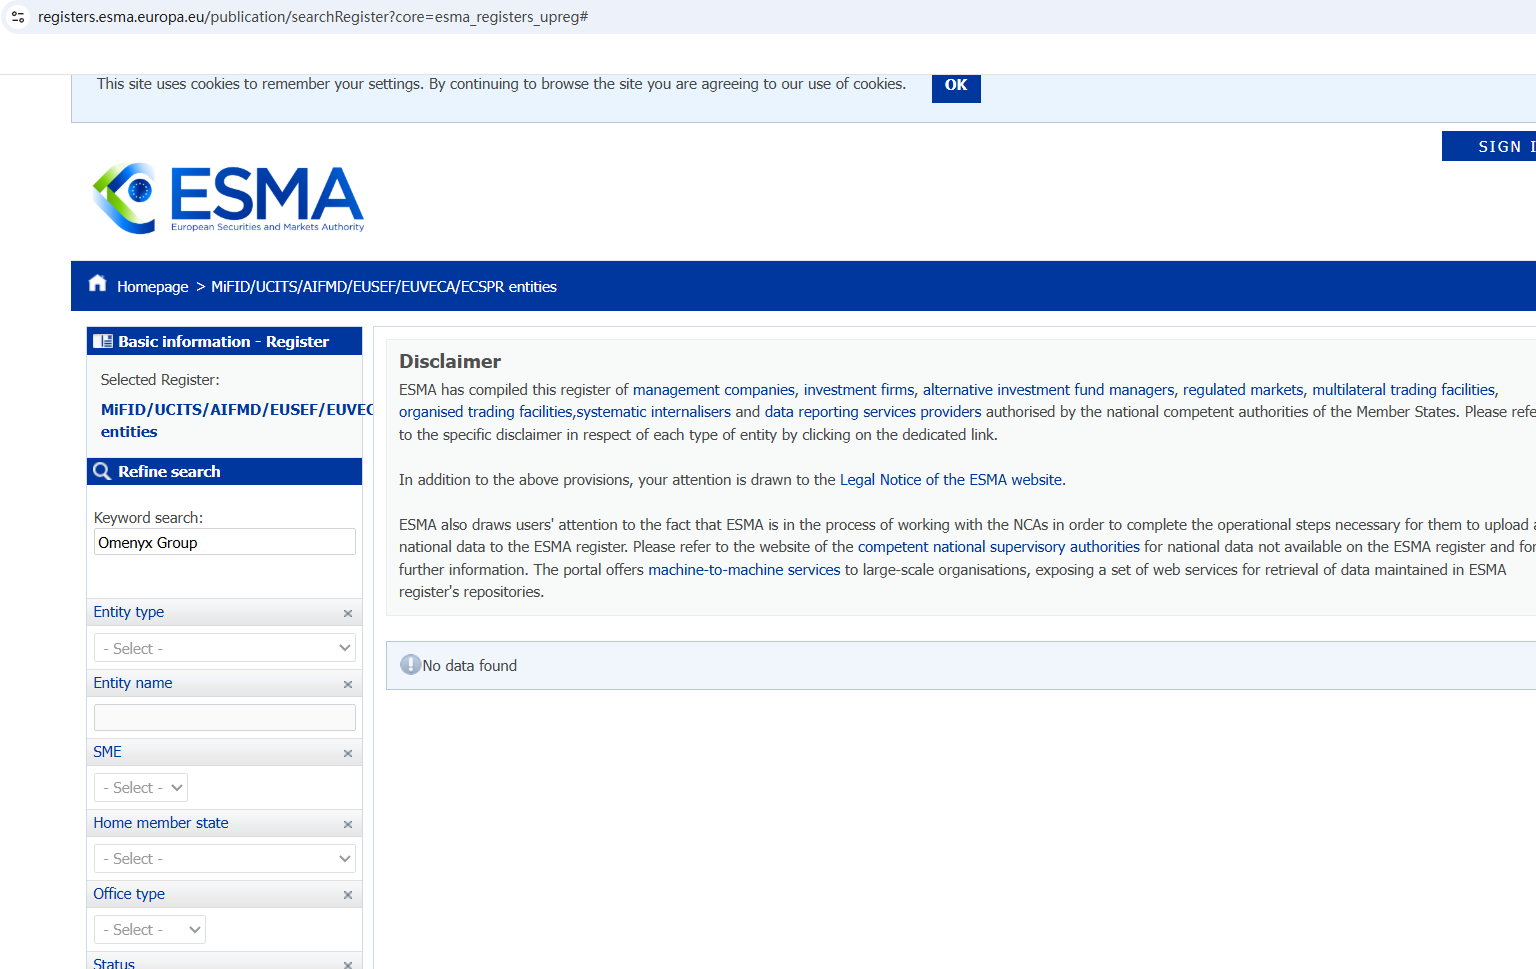The height and width of the screenshot is (969, 1536).
Task: Focus the Keyword search field
Action: click(225, 542)
